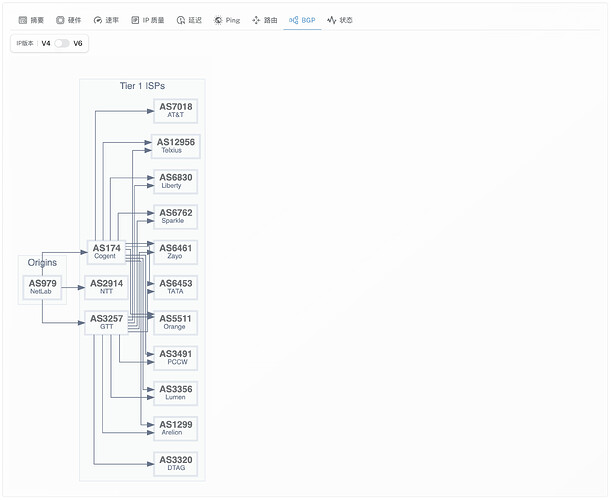Select the BGP tab
Image resolution: width=611 pixels, height=500 pixels.
coord(302,20)
